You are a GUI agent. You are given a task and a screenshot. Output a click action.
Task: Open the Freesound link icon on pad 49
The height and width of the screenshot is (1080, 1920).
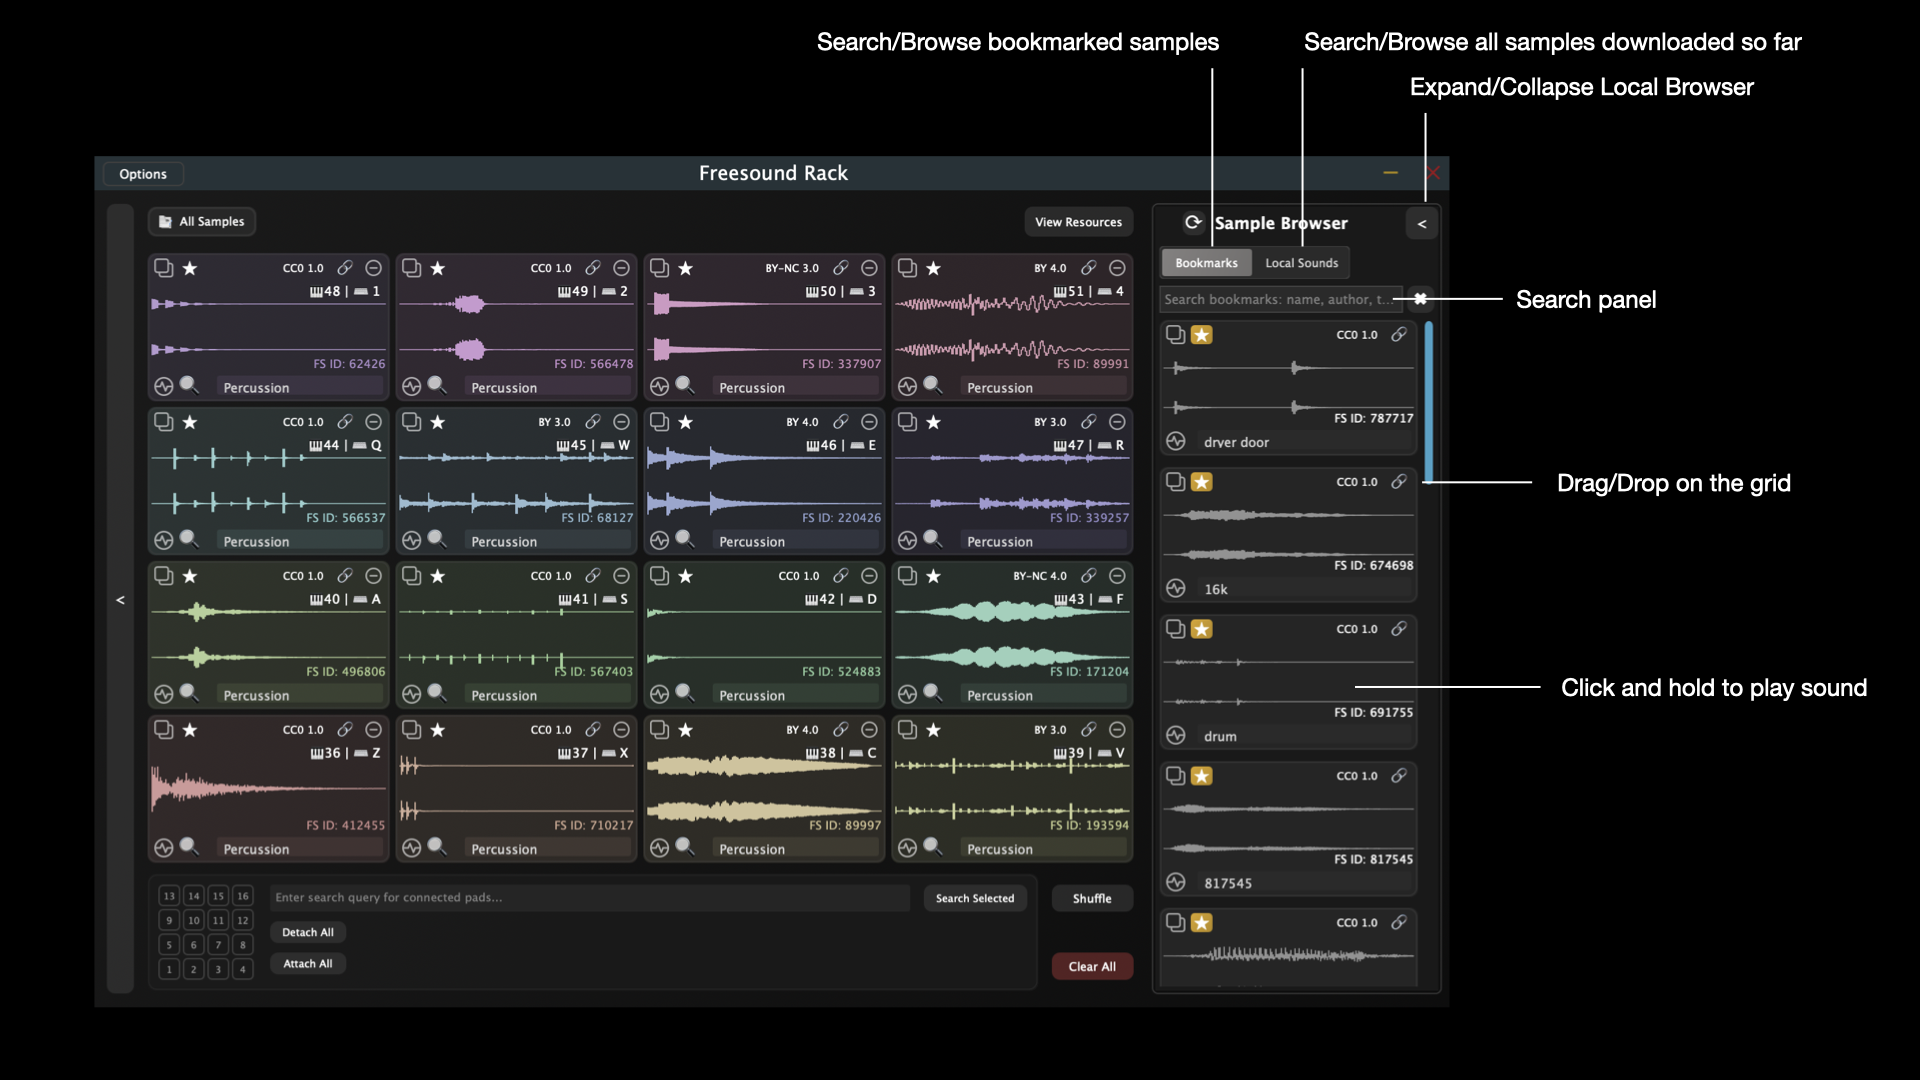593,268
